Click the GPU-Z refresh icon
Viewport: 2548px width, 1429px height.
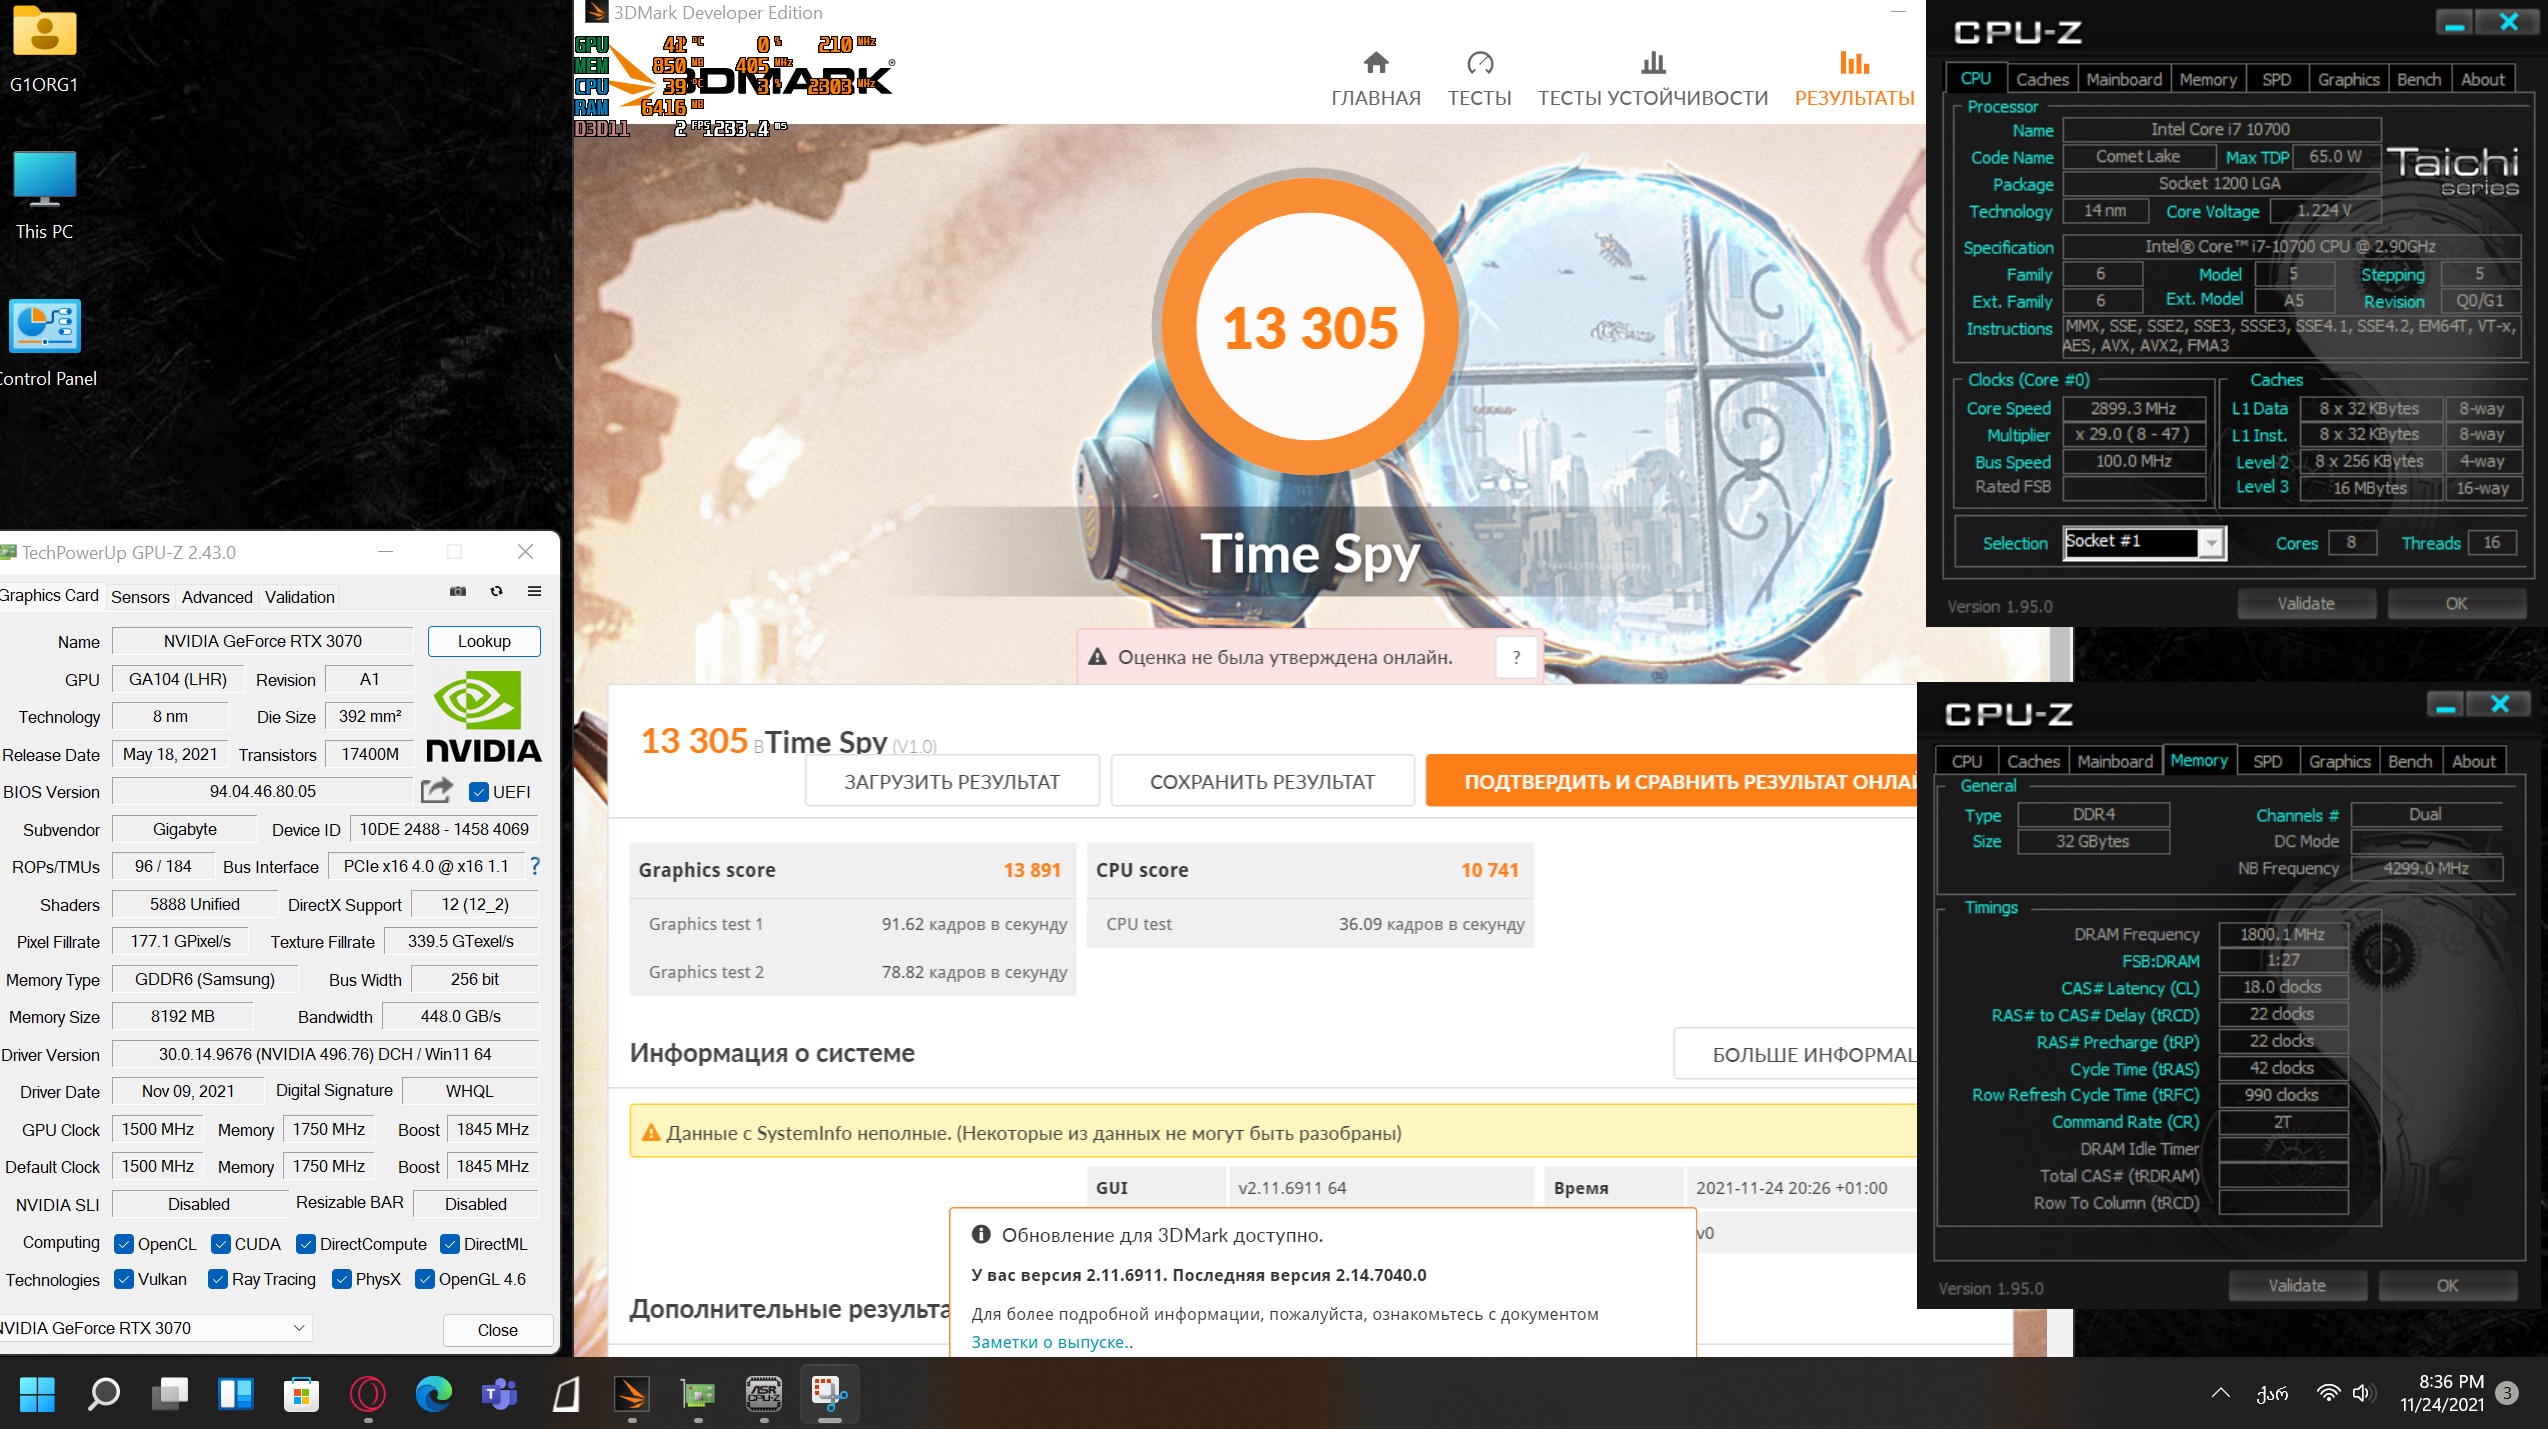point(496,591)
